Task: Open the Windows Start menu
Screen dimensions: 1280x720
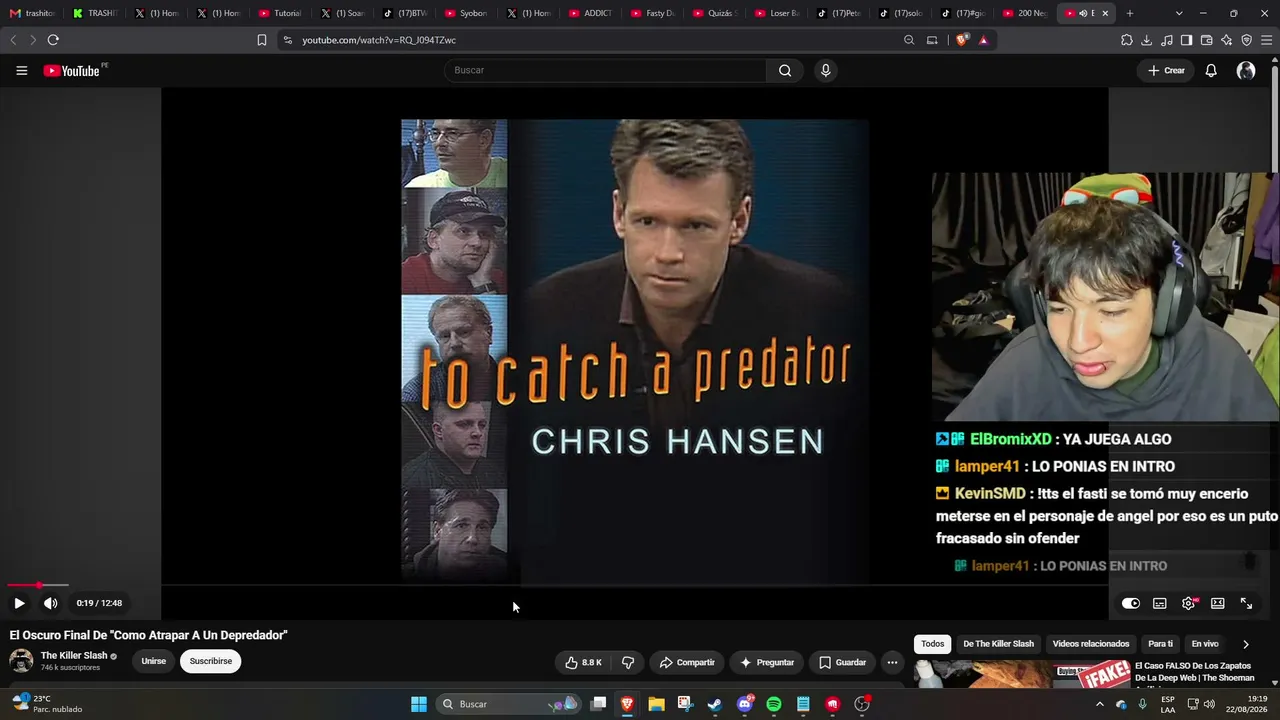Action: [419, 704]
